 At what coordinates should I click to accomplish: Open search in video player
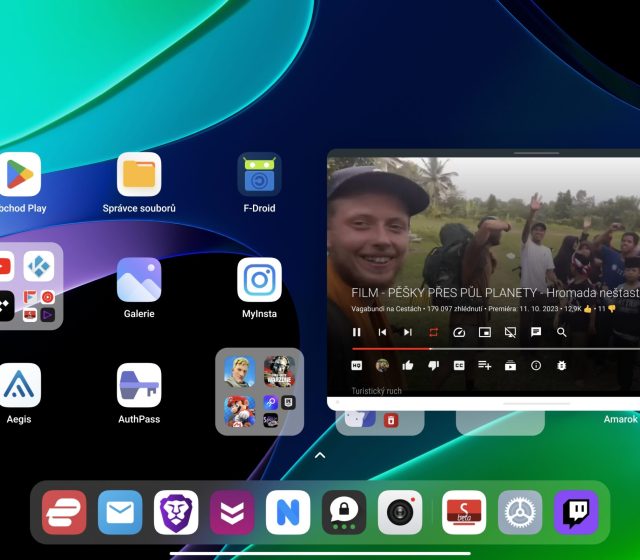562,332
